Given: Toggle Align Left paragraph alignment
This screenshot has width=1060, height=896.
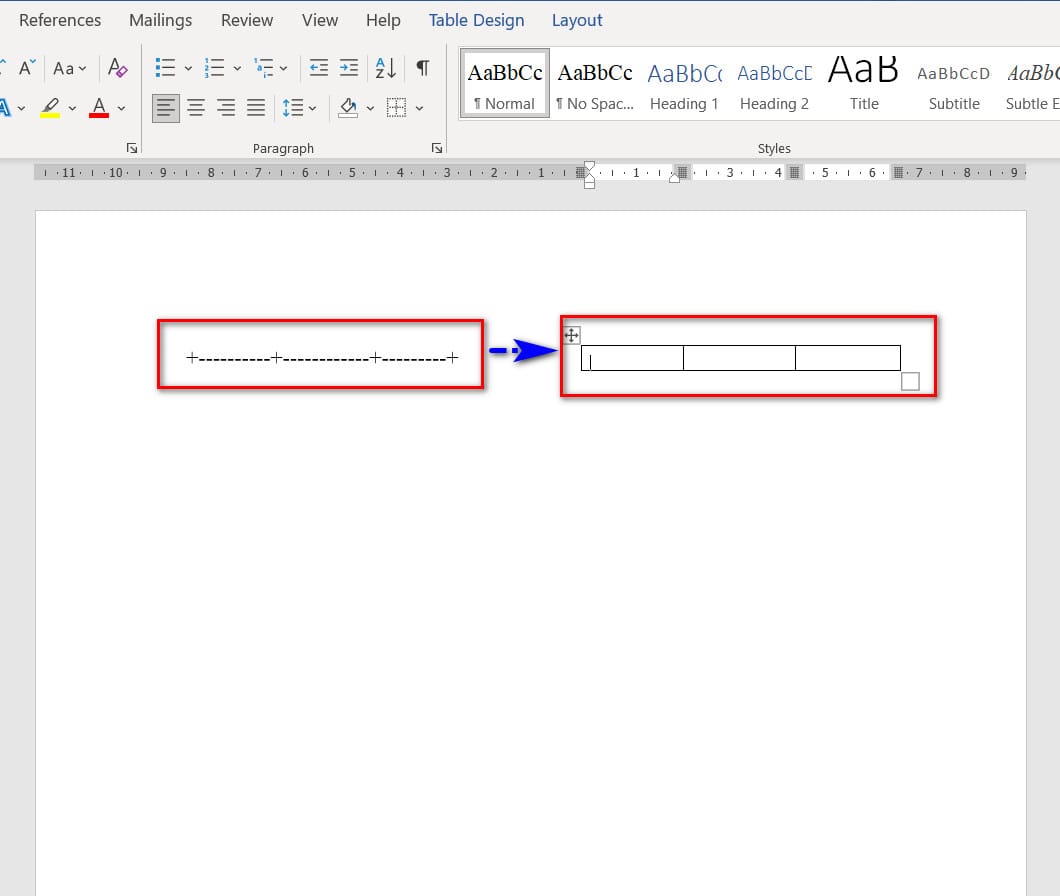Looking at the screenshot, I should coord(166,107).
